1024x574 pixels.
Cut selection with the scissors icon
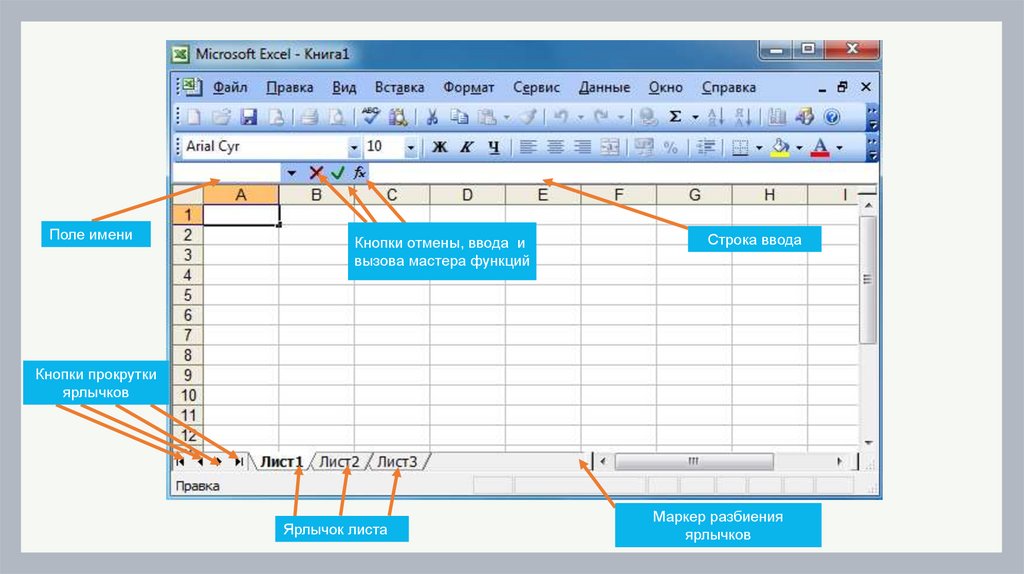(432, 117)
